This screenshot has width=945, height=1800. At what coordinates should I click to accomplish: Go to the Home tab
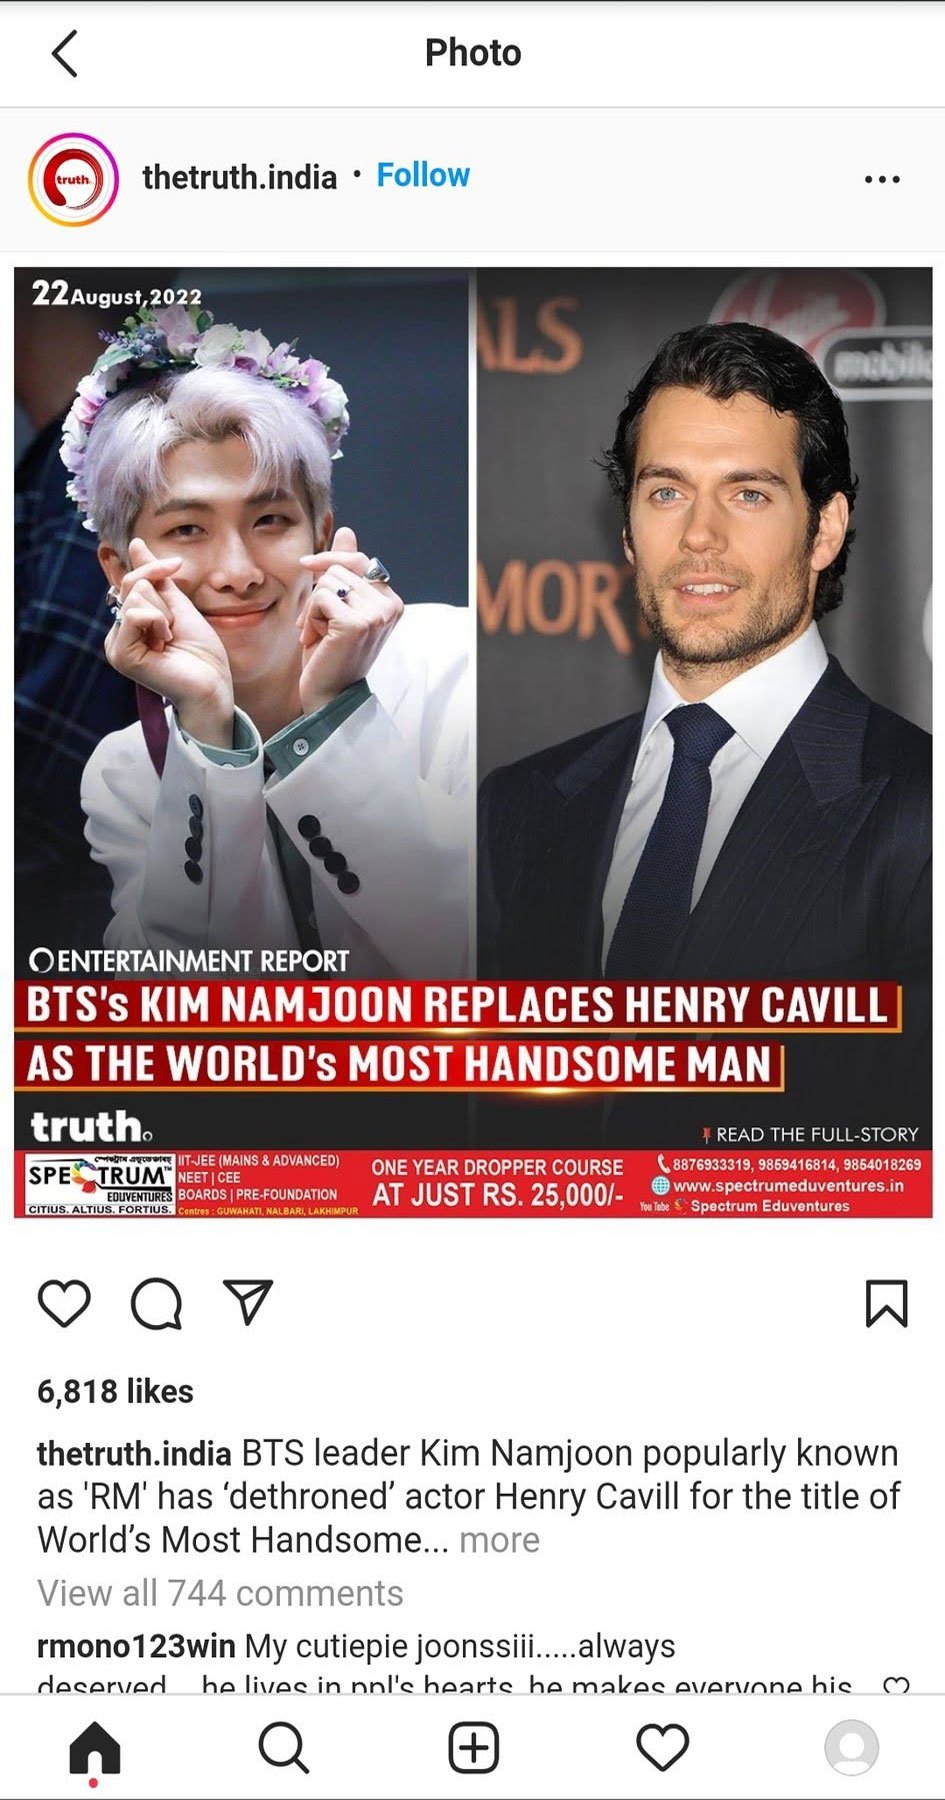pos(95,1748)
